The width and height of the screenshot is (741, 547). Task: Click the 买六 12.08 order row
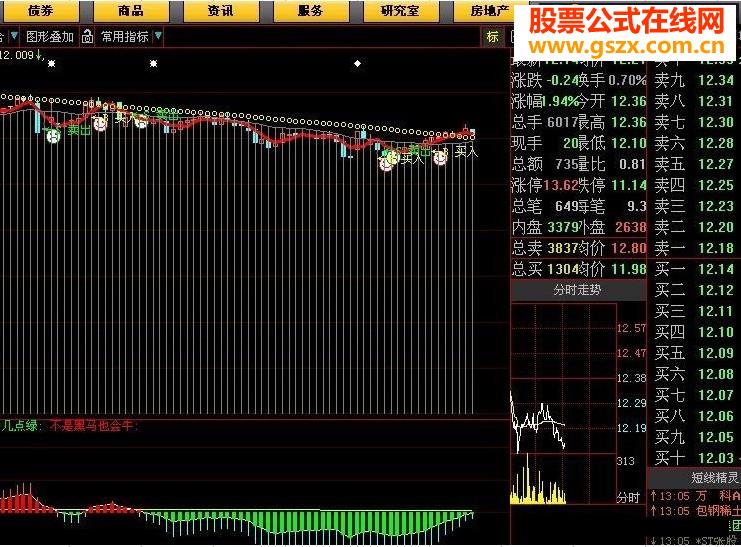point(694,374)
